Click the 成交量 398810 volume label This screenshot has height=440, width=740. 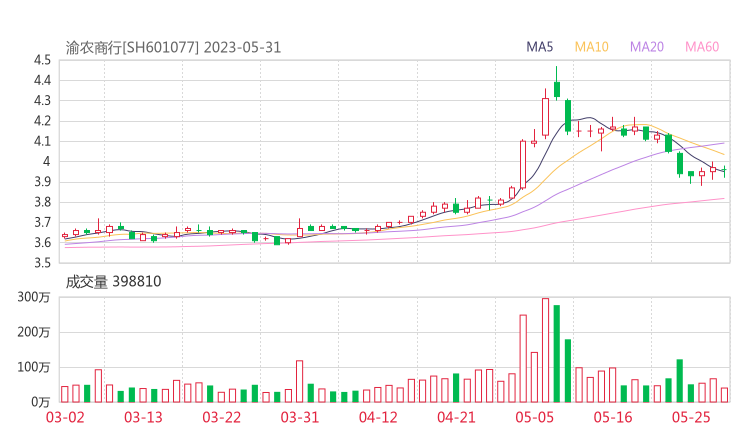[x=113, y=282]
